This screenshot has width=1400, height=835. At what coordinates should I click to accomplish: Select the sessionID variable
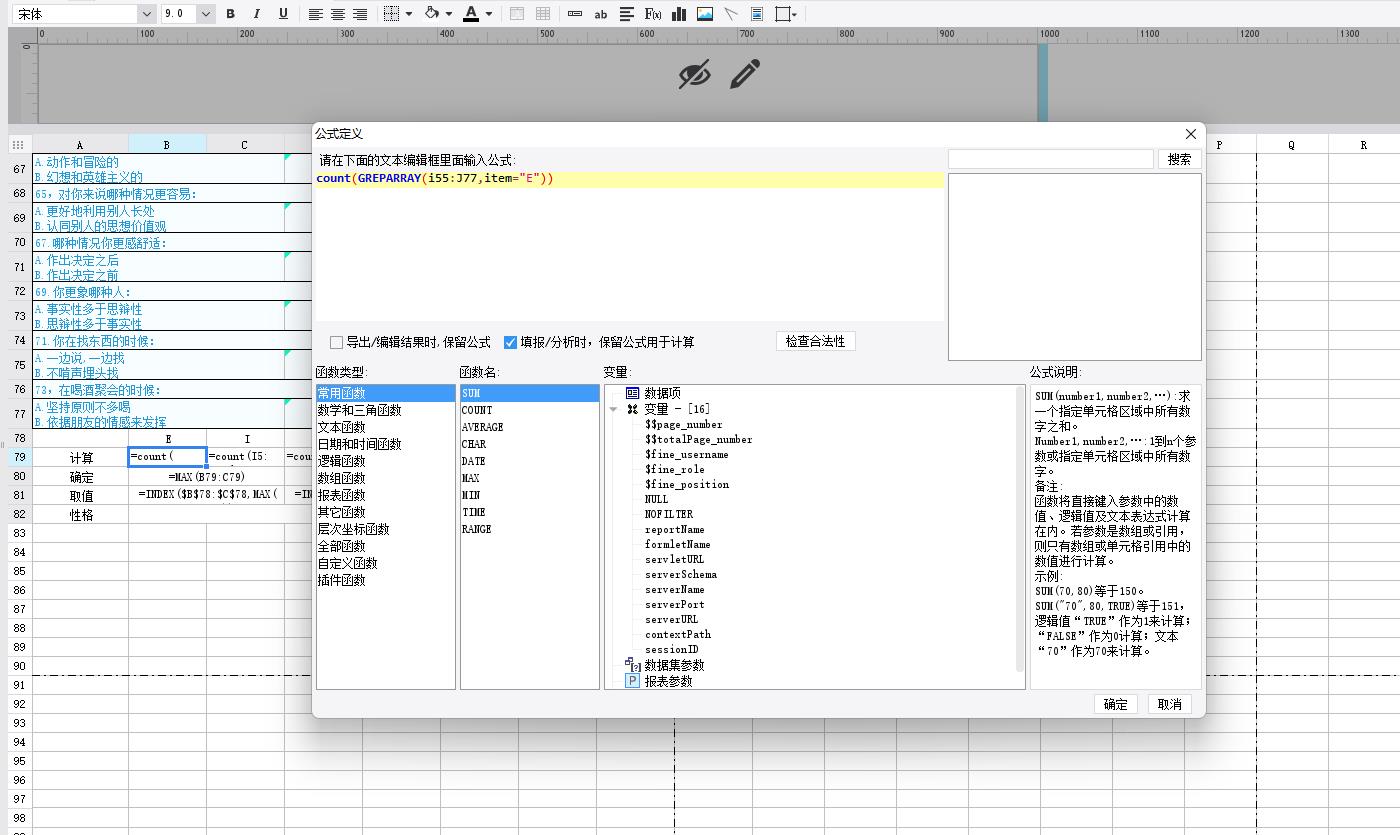click(672, 650)
